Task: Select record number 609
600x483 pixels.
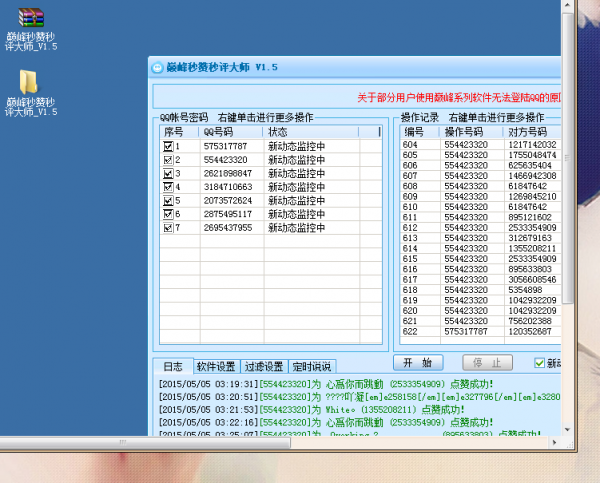Action: coord(410,196)
